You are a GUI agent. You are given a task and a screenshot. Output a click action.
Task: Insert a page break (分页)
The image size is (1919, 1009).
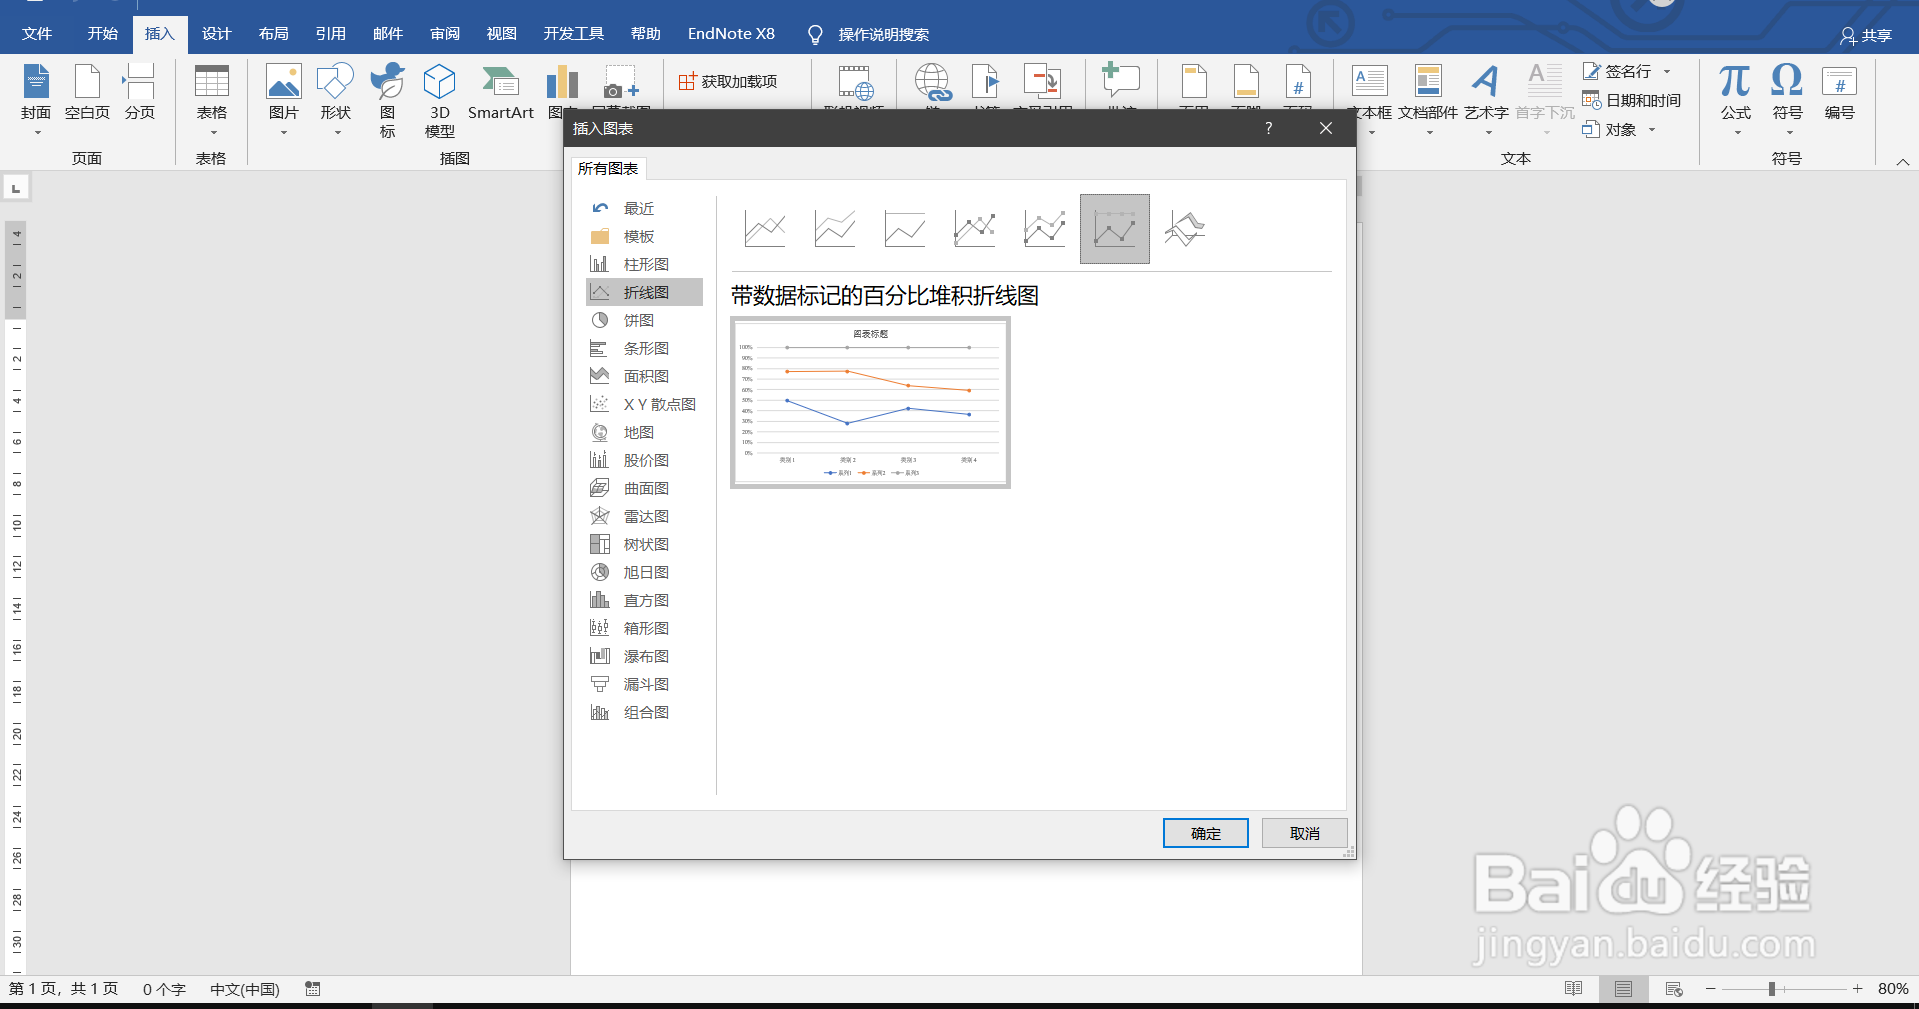139,93
